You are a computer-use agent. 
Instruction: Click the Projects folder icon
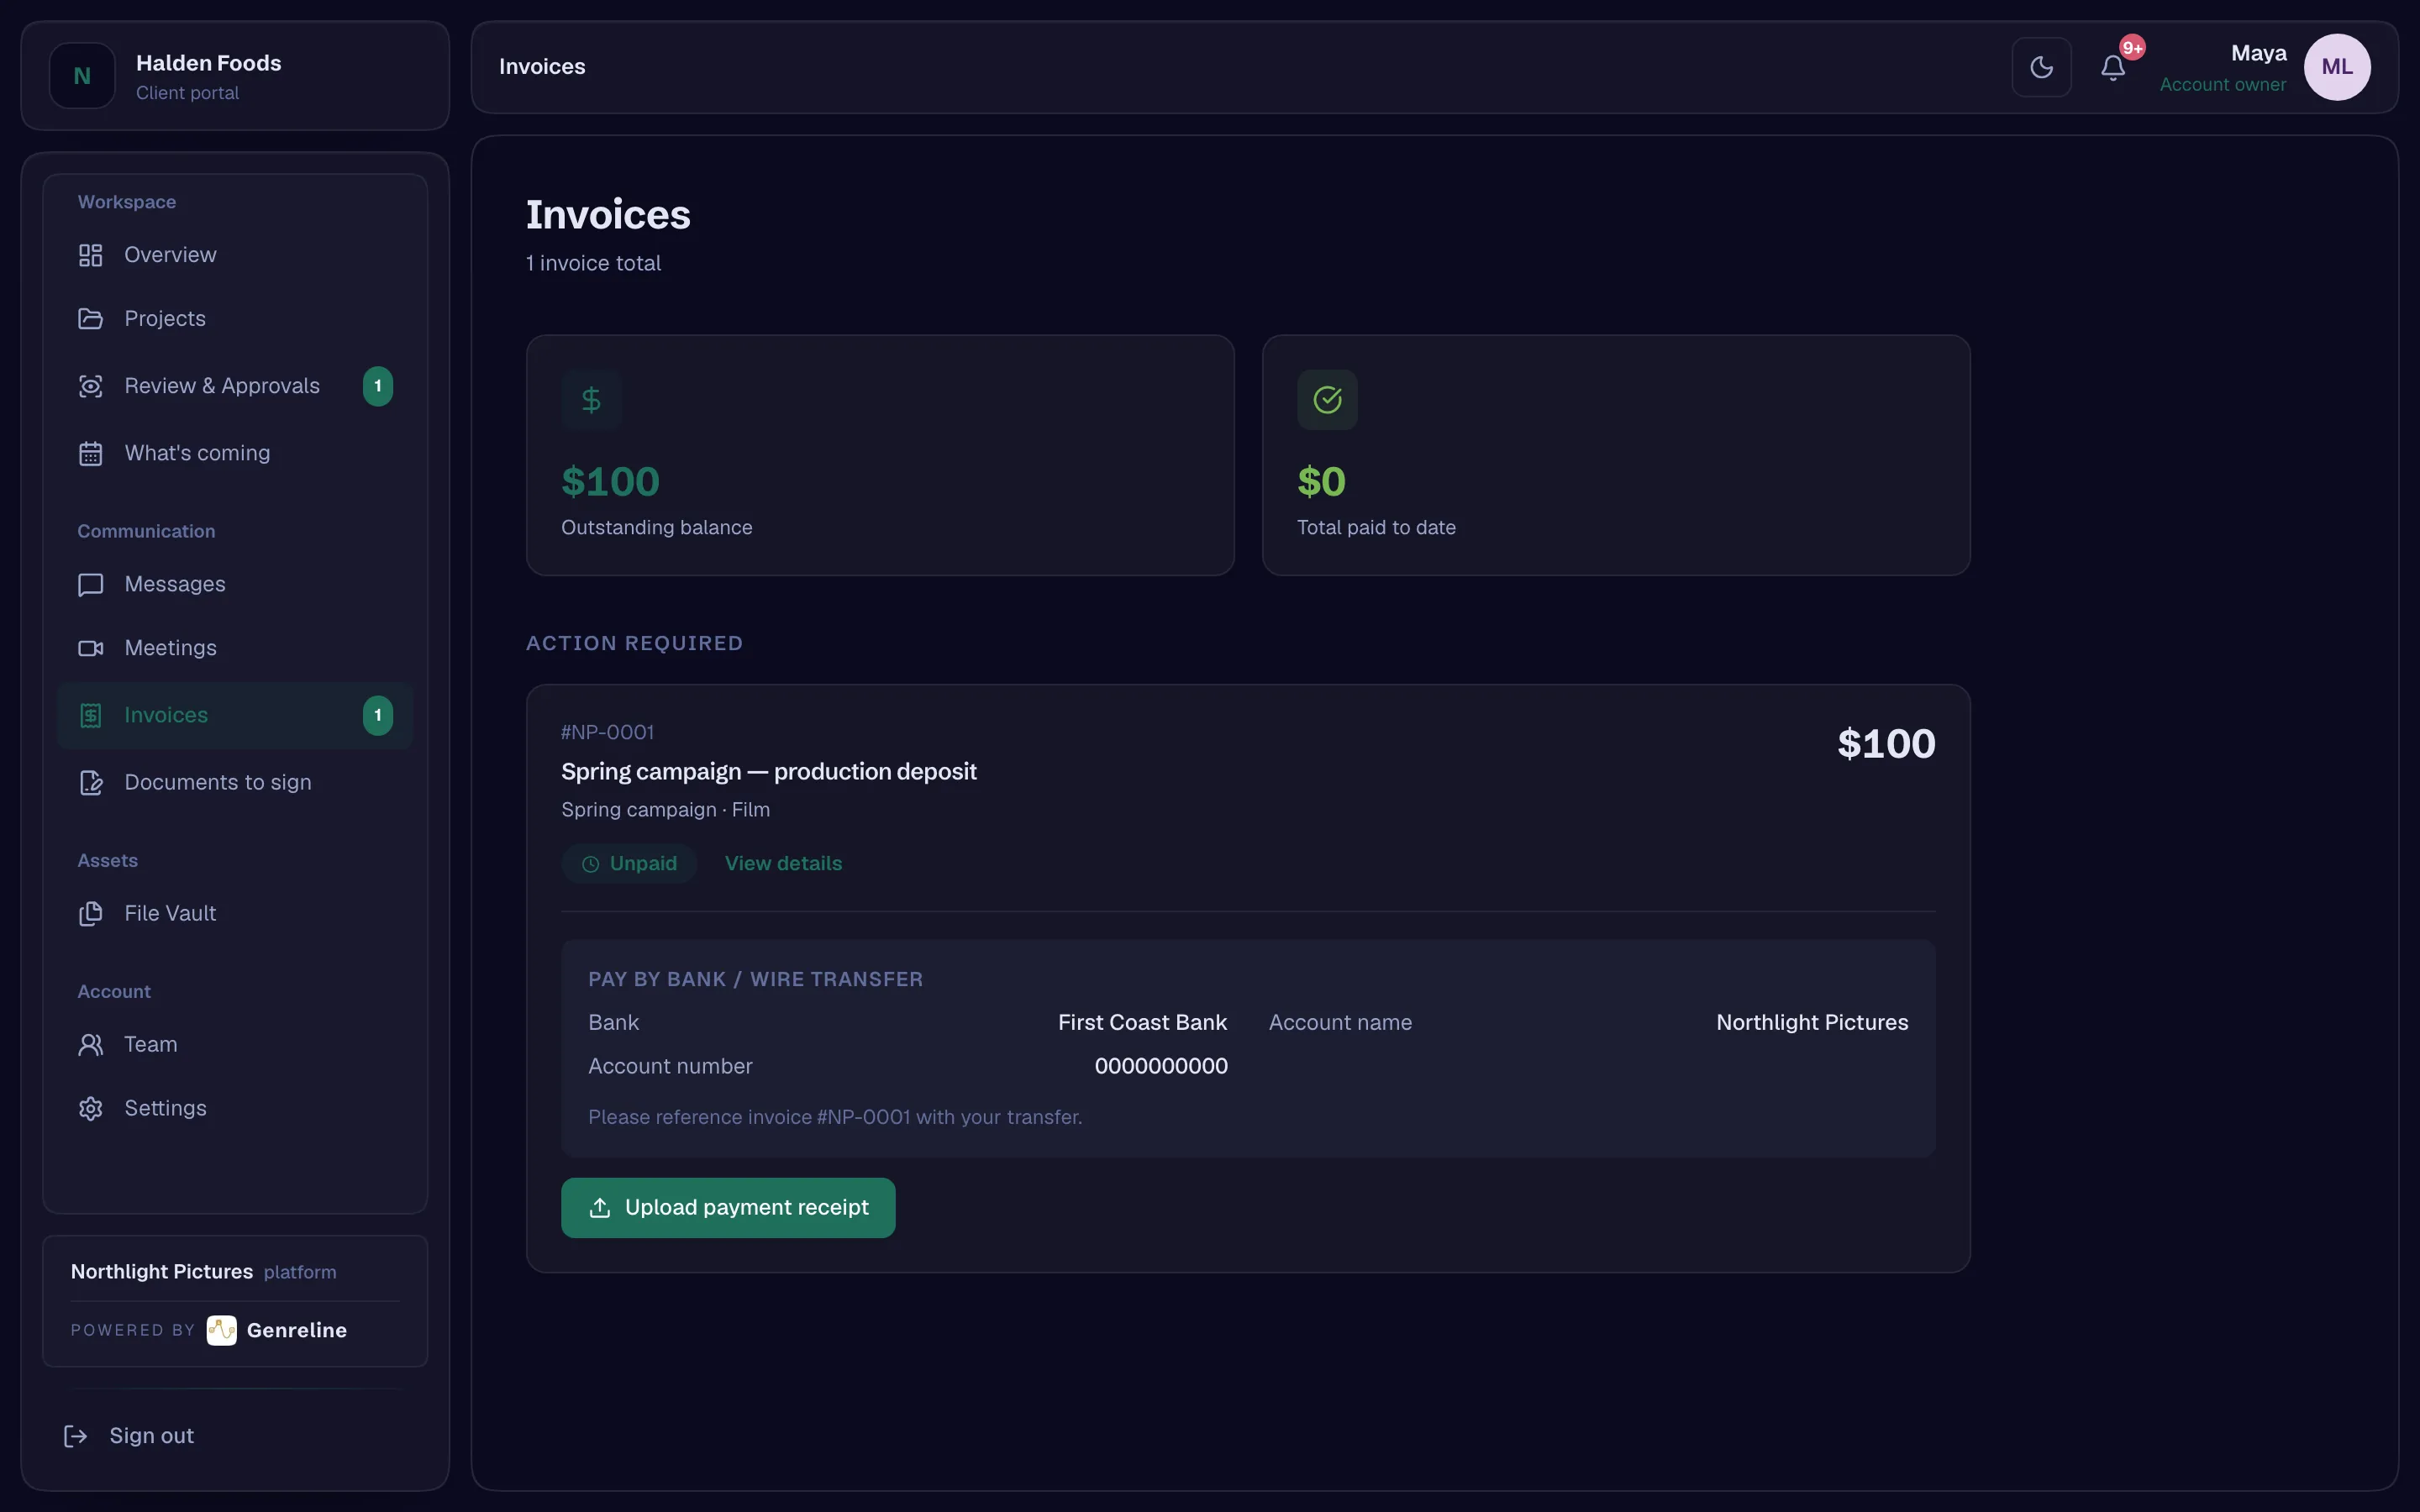(90, 319)
